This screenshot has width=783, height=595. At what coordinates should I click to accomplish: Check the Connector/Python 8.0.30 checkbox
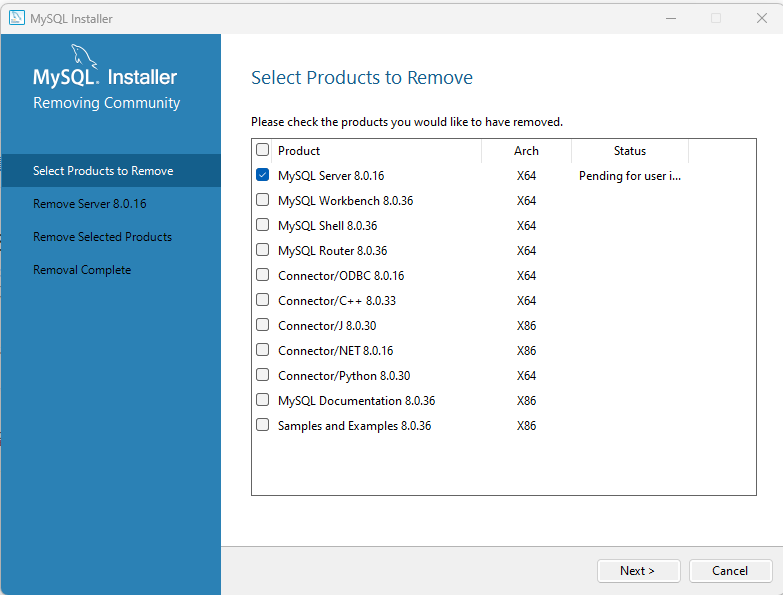point(262,375)
